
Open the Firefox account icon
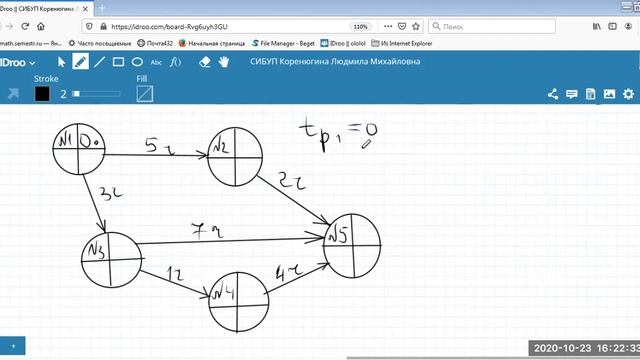coord(628,27)
